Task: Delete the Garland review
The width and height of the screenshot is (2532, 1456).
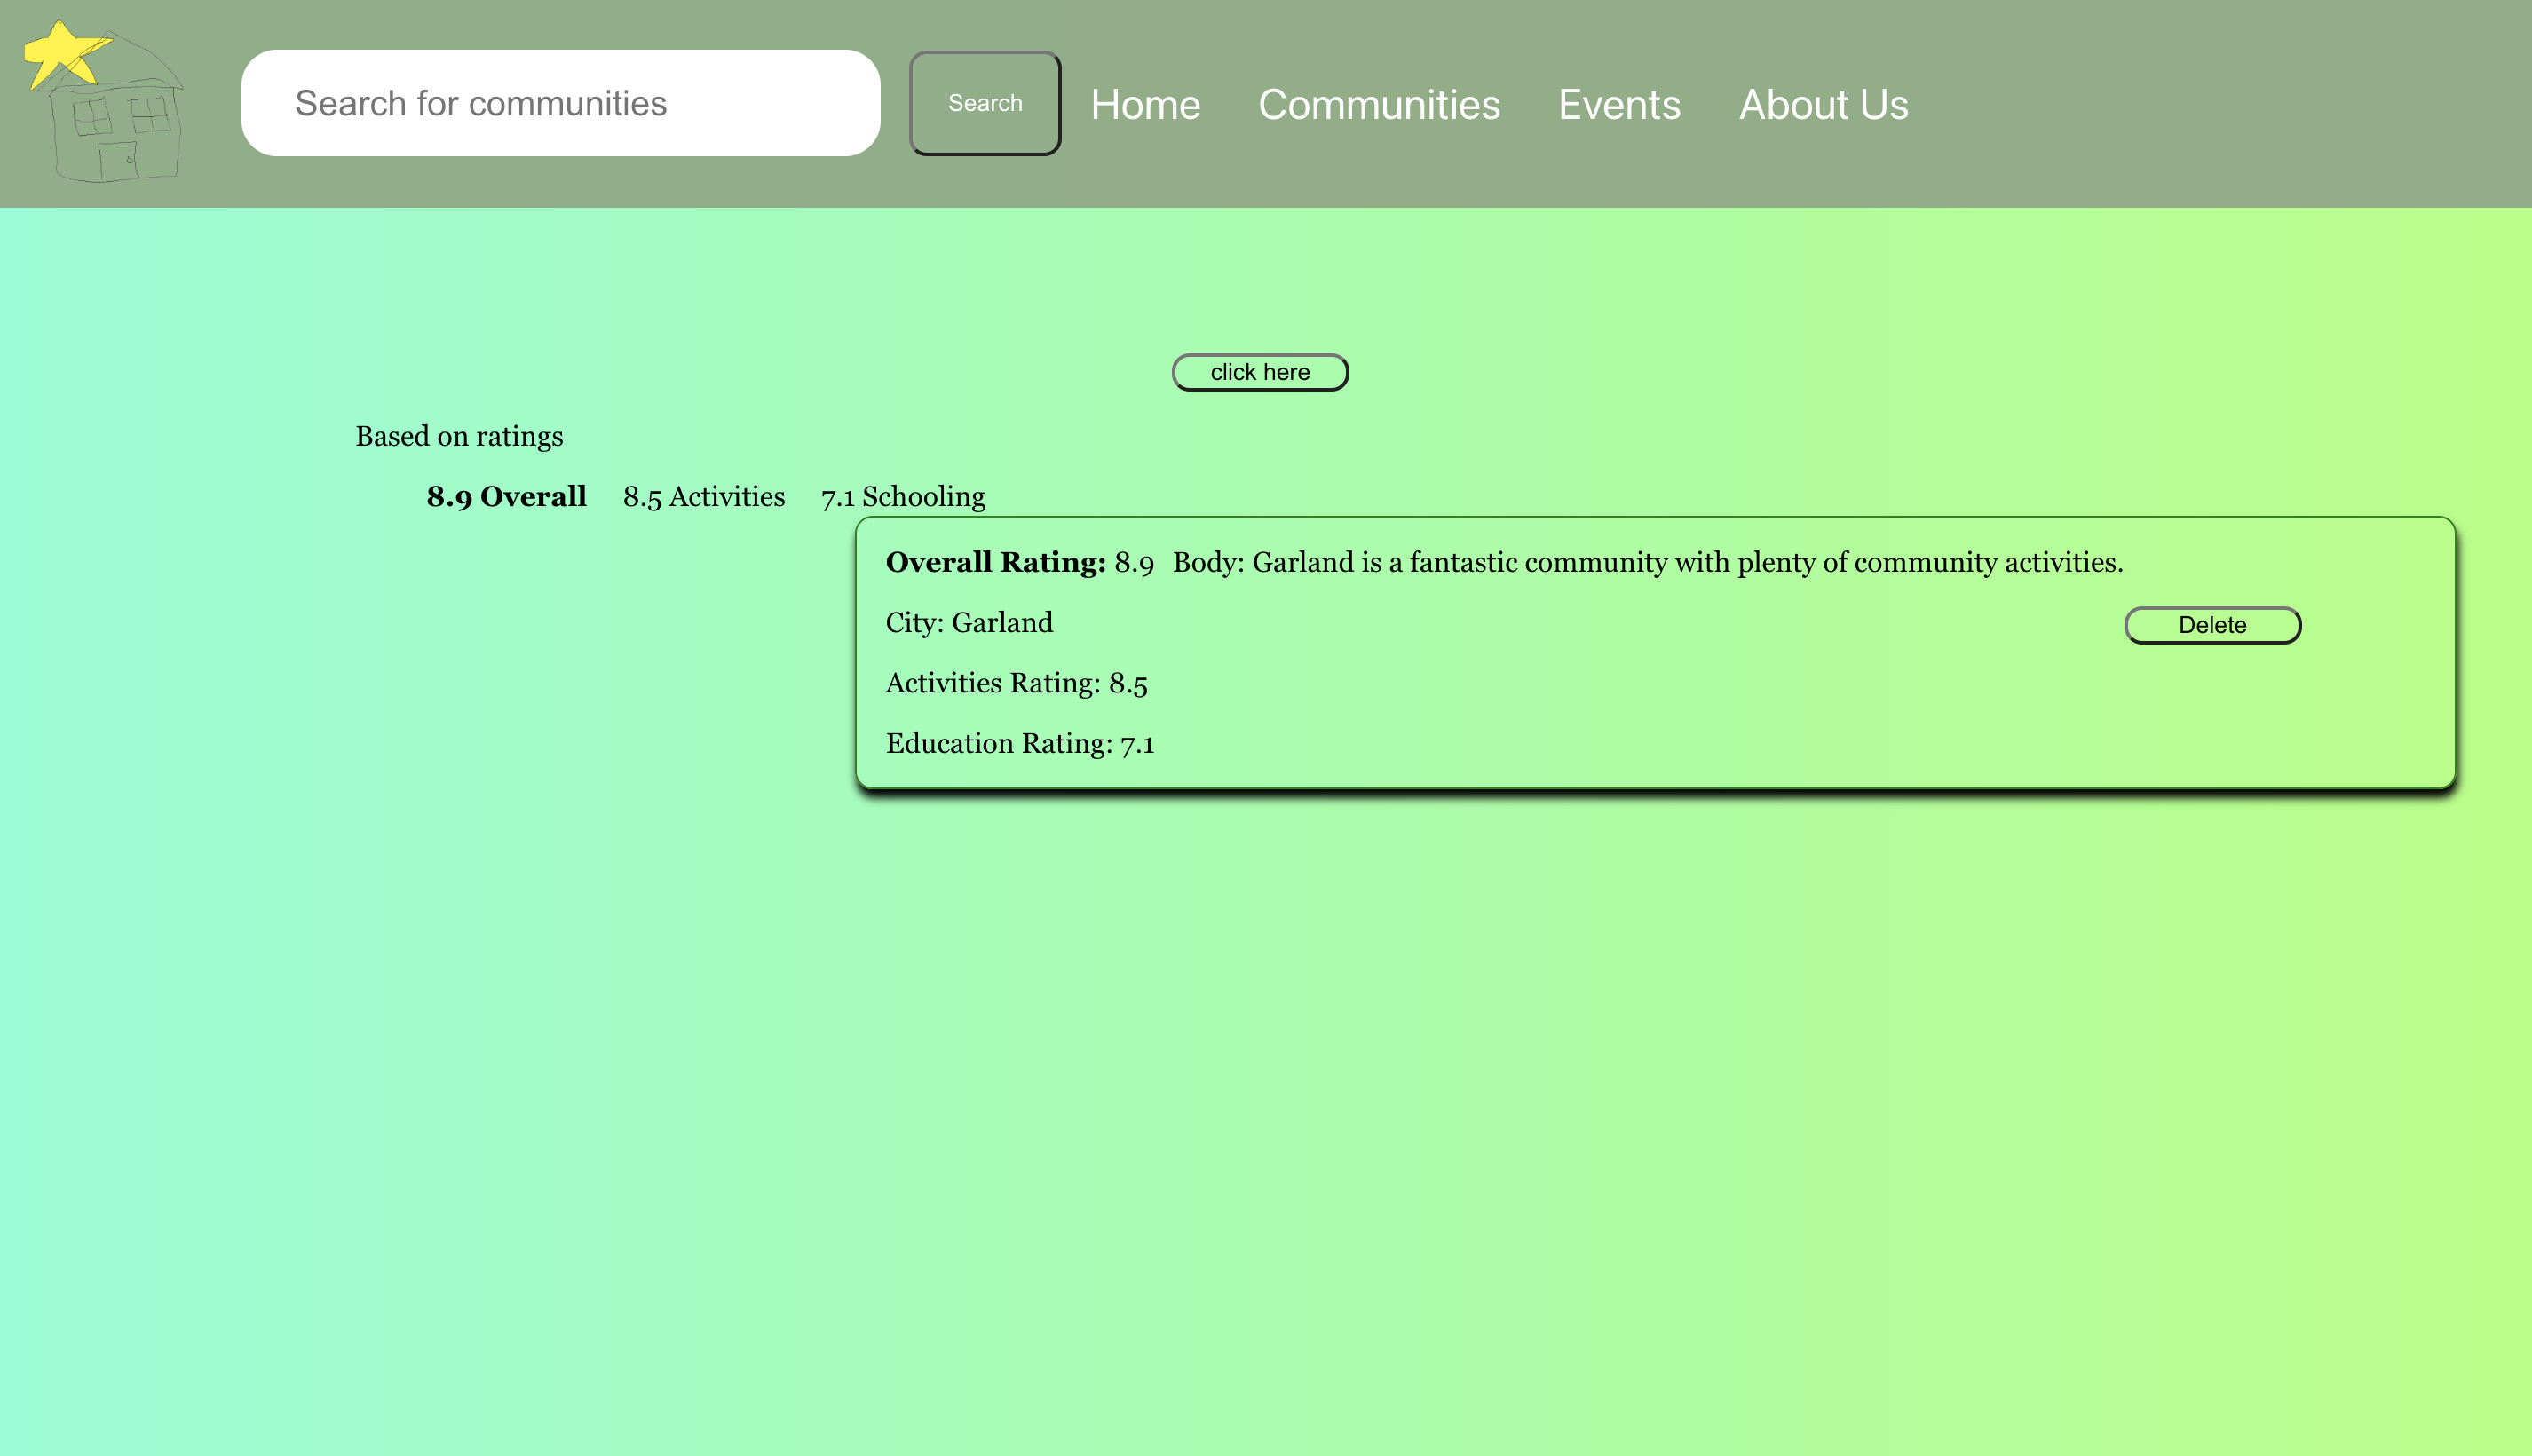Action: click(2212, 625)
